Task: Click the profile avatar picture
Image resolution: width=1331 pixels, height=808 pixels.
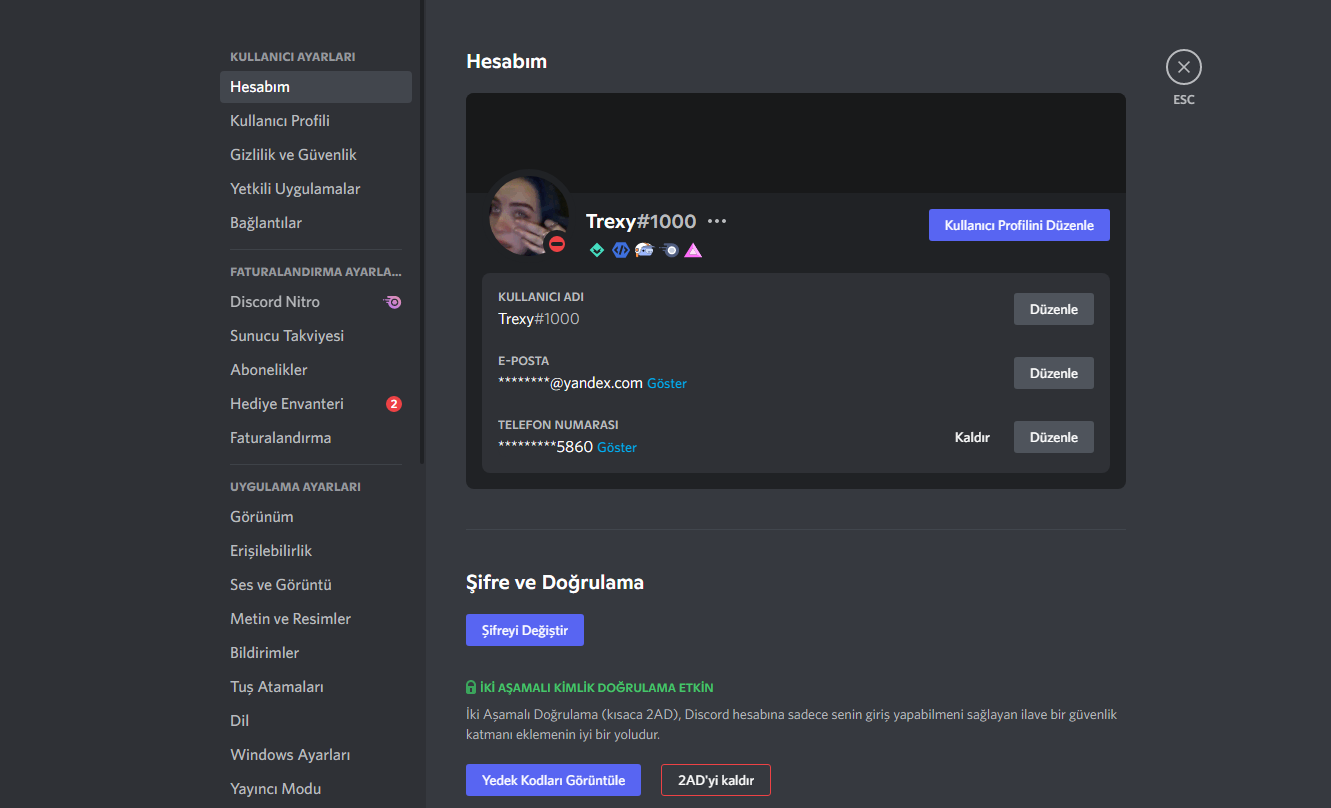Action: [529, 215]
